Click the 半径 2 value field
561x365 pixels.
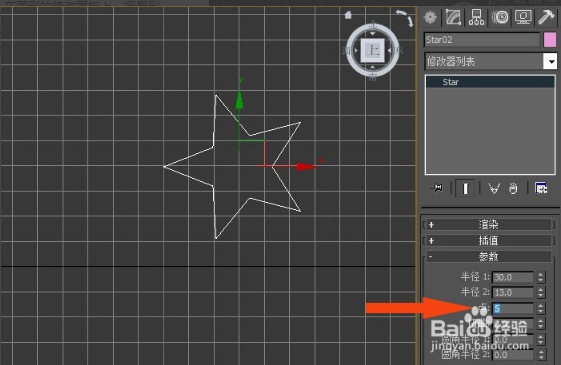[x=513, y=293]
